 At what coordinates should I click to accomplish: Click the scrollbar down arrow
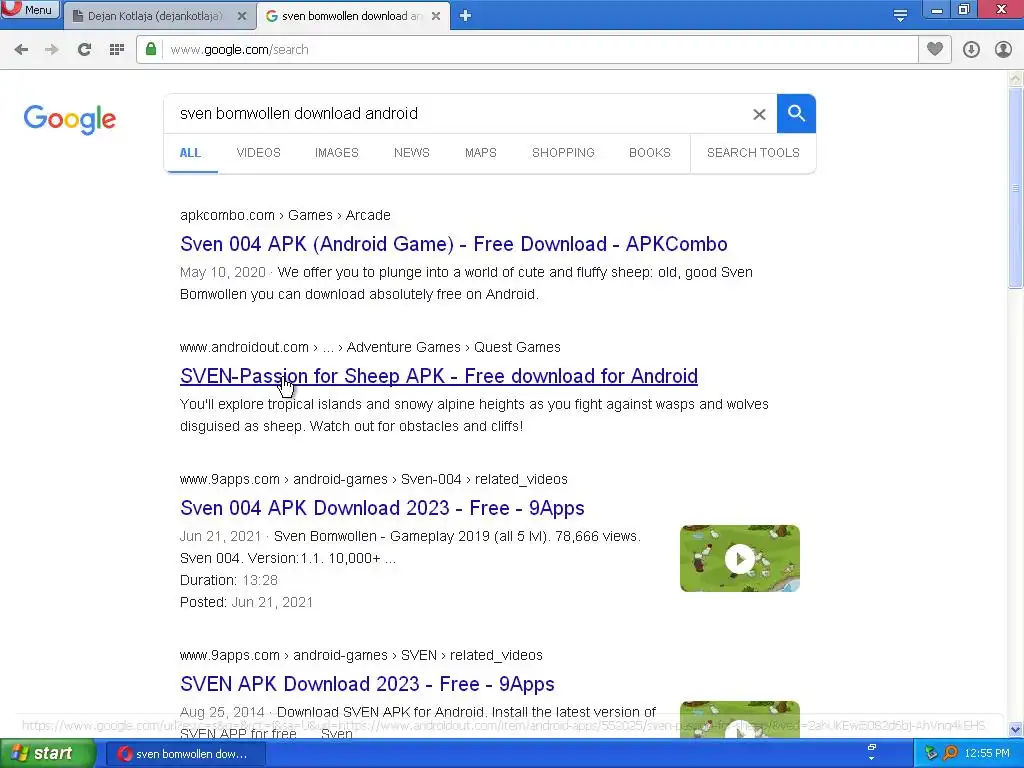coord(1015,729)
